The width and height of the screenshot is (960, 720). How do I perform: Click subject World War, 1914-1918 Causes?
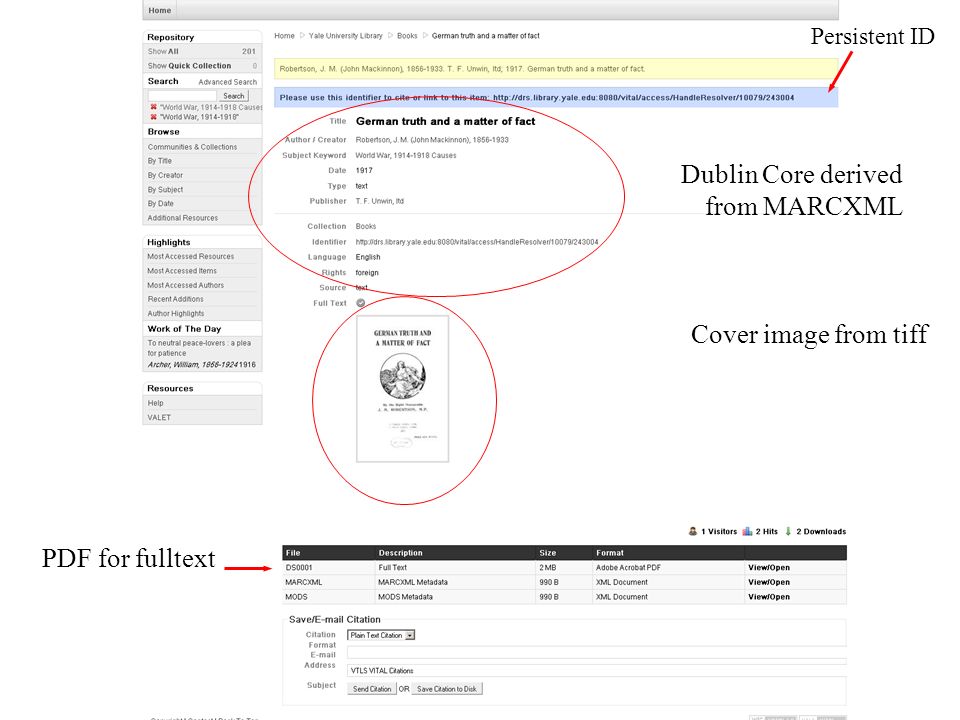[406, 156]
